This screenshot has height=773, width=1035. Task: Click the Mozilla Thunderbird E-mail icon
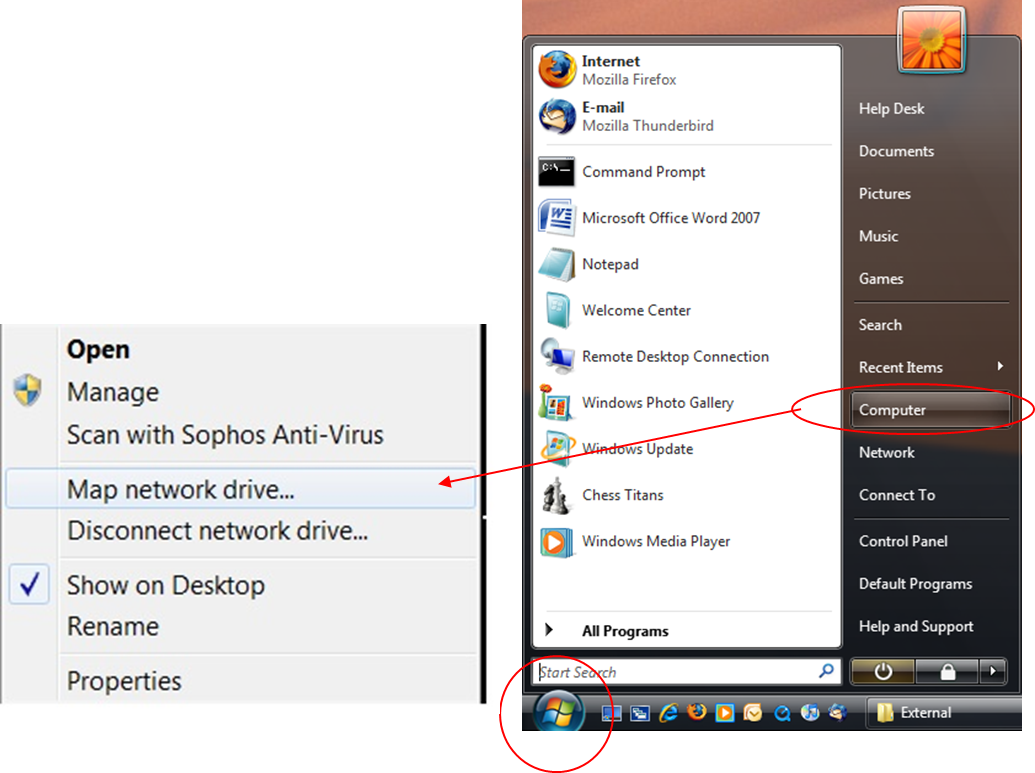click(x=557, y=116)
